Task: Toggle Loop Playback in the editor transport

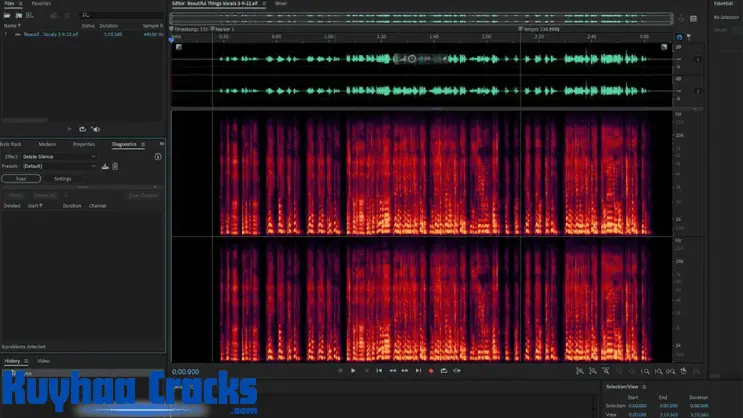Action: tap(444, 371)
